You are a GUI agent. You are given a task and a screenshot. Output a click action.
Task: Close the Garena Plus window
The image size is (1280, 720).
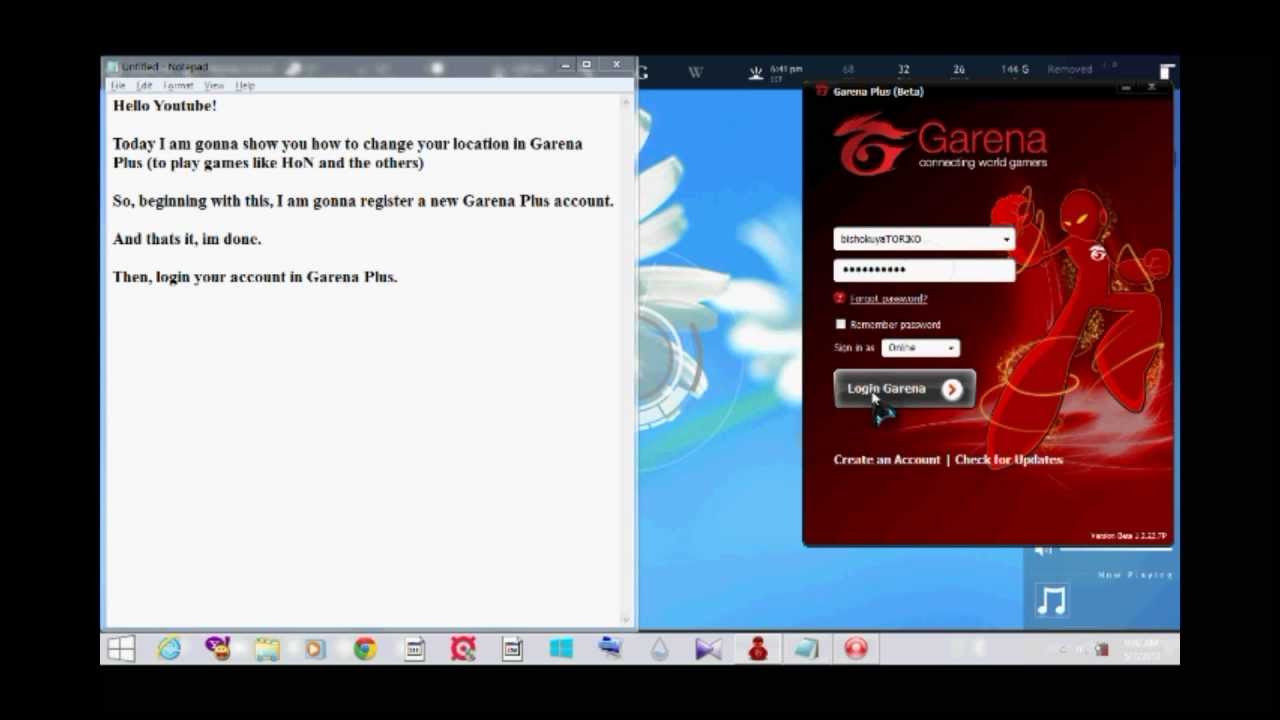pos(1151,88)
